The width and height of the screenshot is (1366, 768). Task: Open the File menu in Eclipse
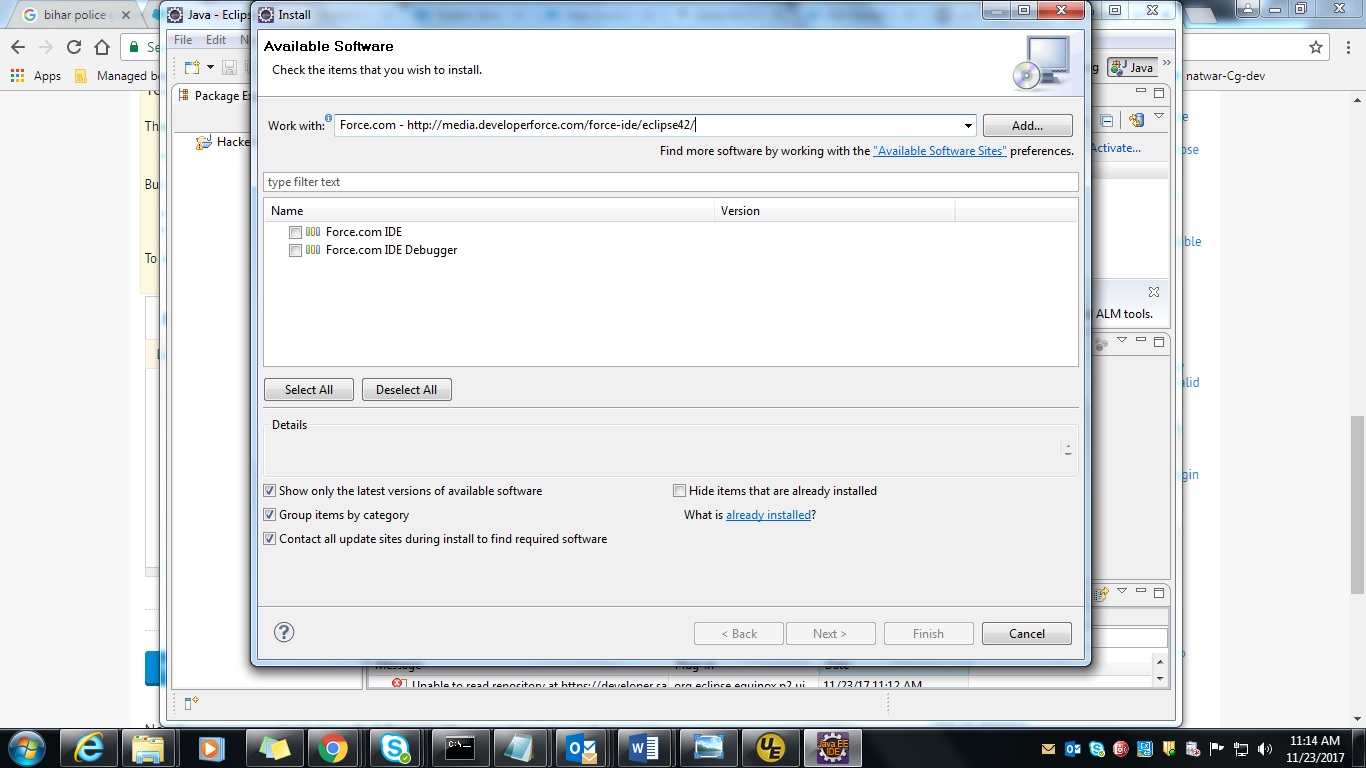[x=183, y=39]
